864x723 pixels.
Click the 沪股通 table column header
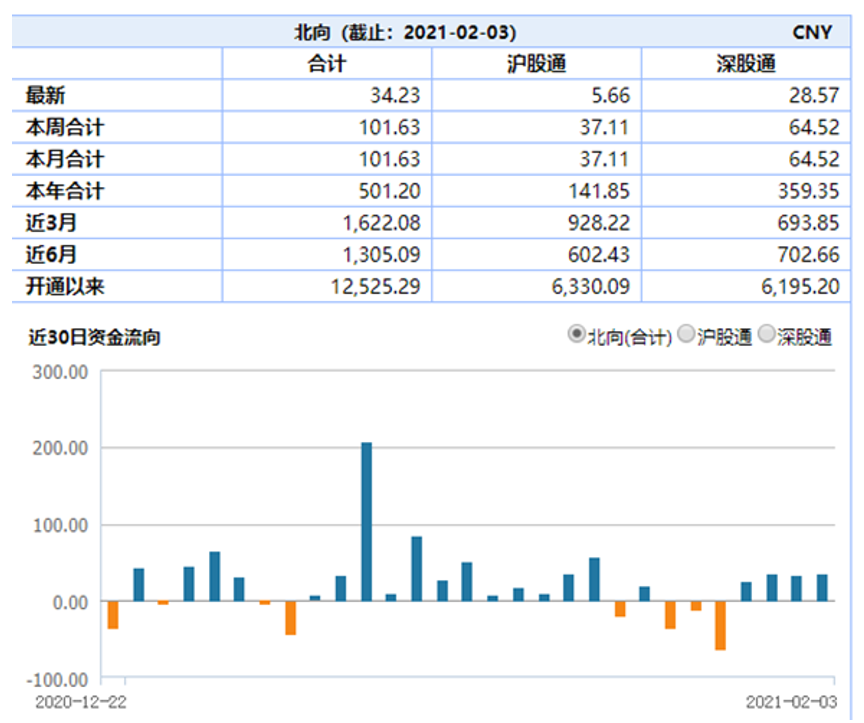536,64
